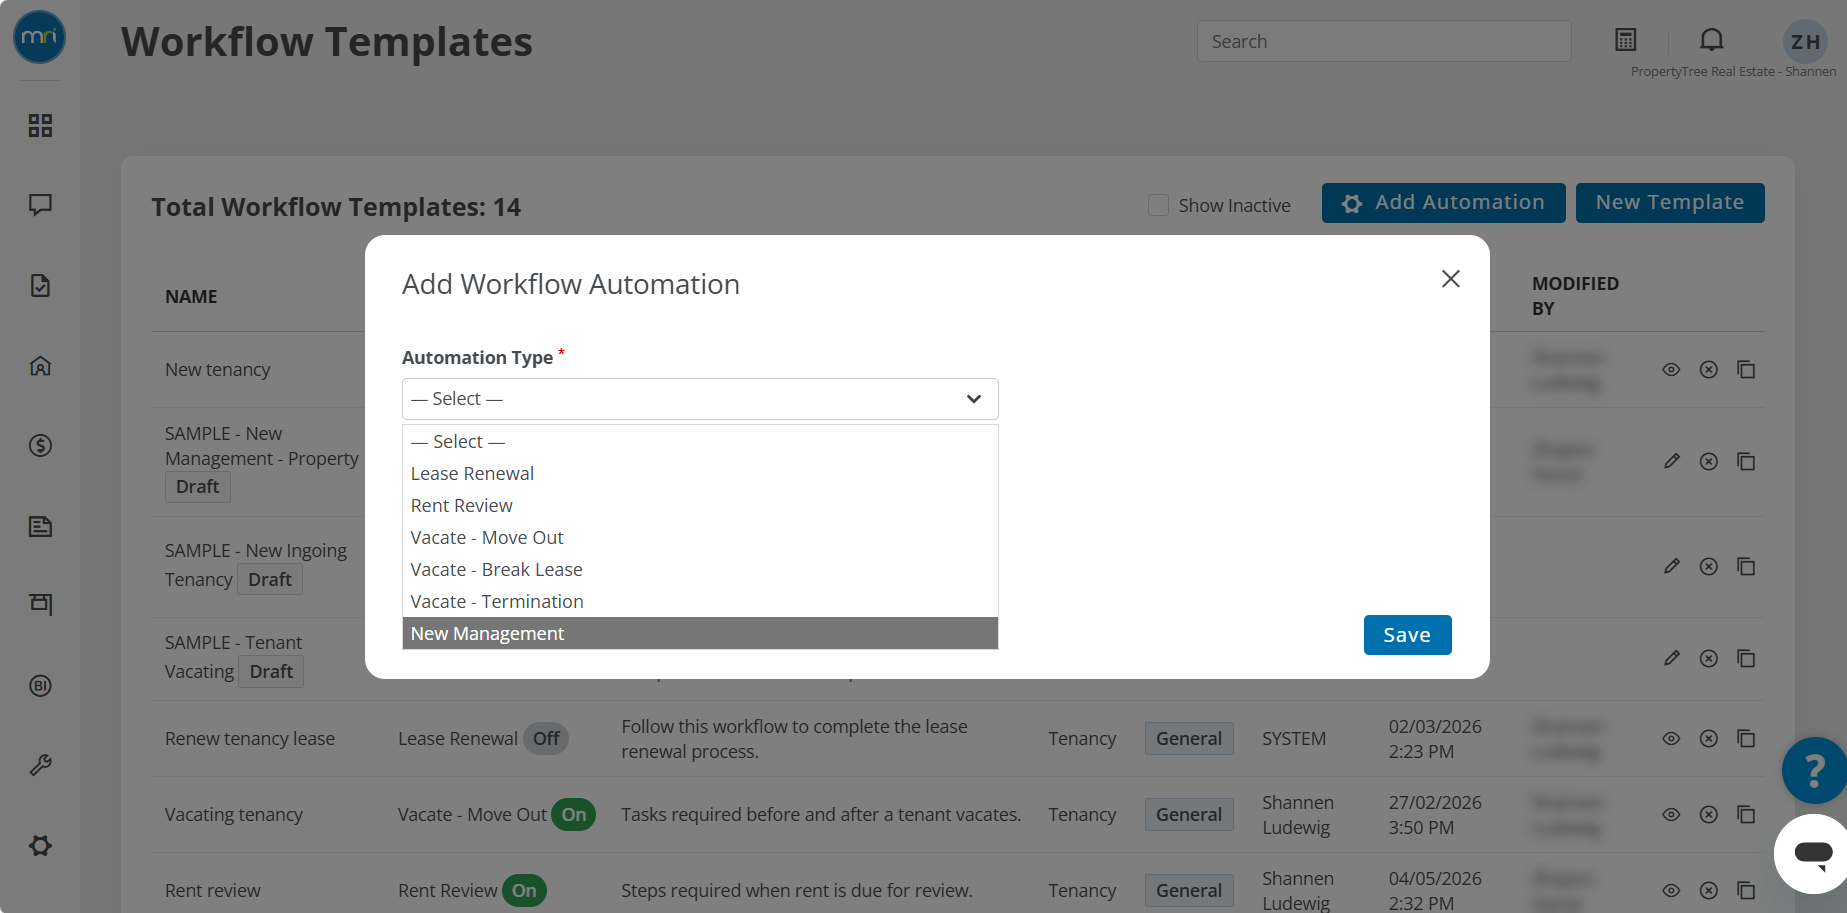Viewport: 1847px width, 913px height.
Task: Open the box-shaped icon below reports in sidebar
Action: [x=40, y=604]
